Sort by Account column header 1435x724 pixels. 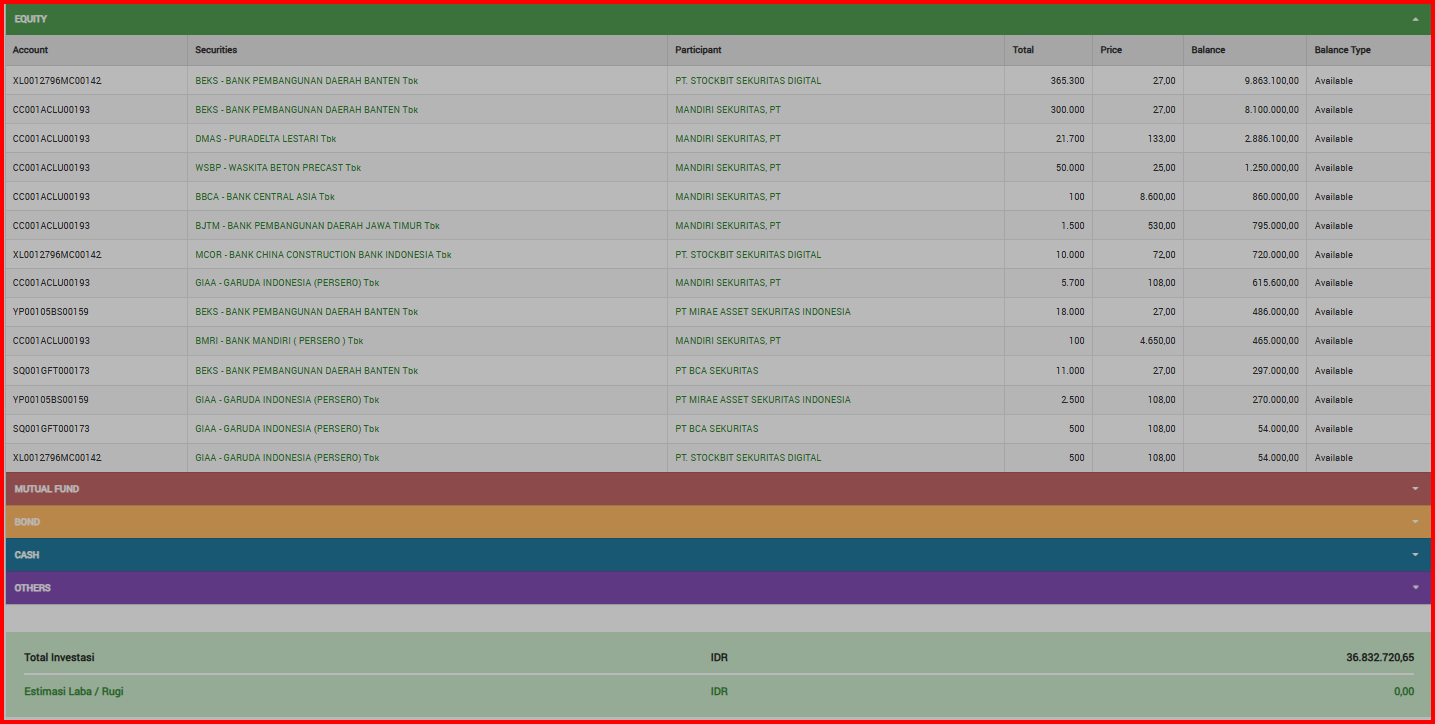click(x=31, y=50)
